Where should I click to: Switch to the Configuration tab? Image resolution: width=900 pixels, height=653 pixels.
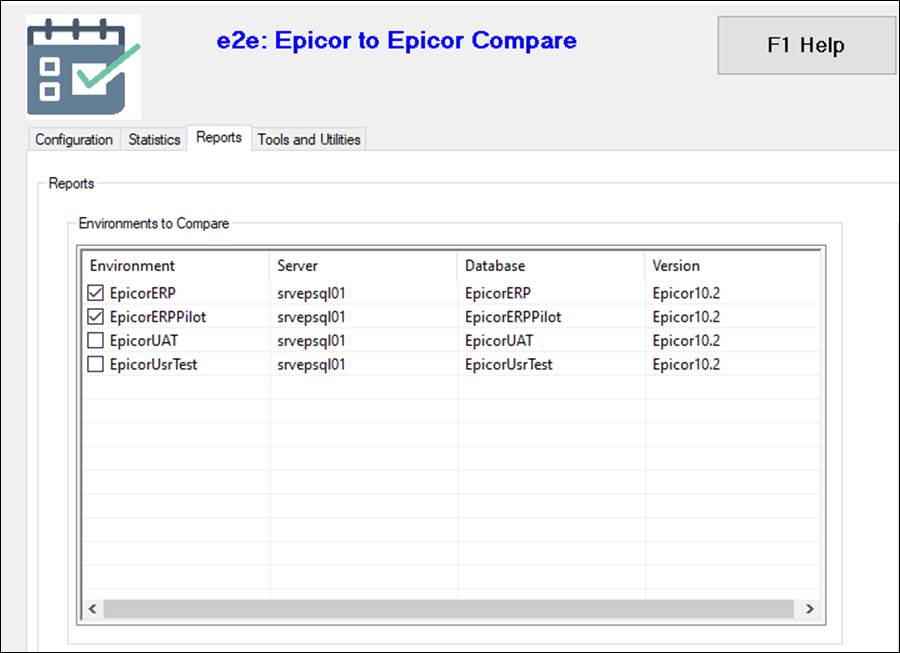pyautogui.click(x=74, y=139)
